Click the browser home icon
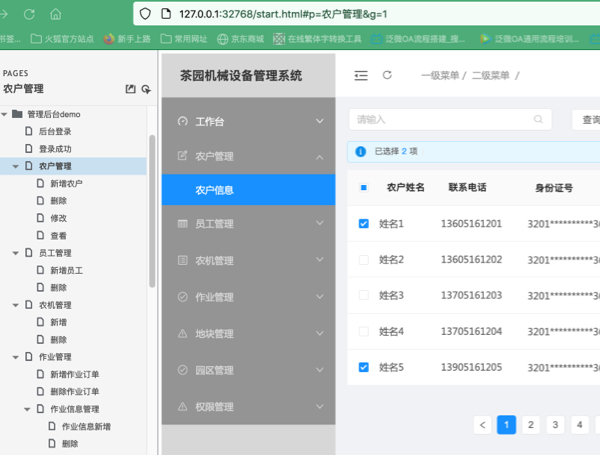This screenshot has width=600, height=455. [54, 14]
